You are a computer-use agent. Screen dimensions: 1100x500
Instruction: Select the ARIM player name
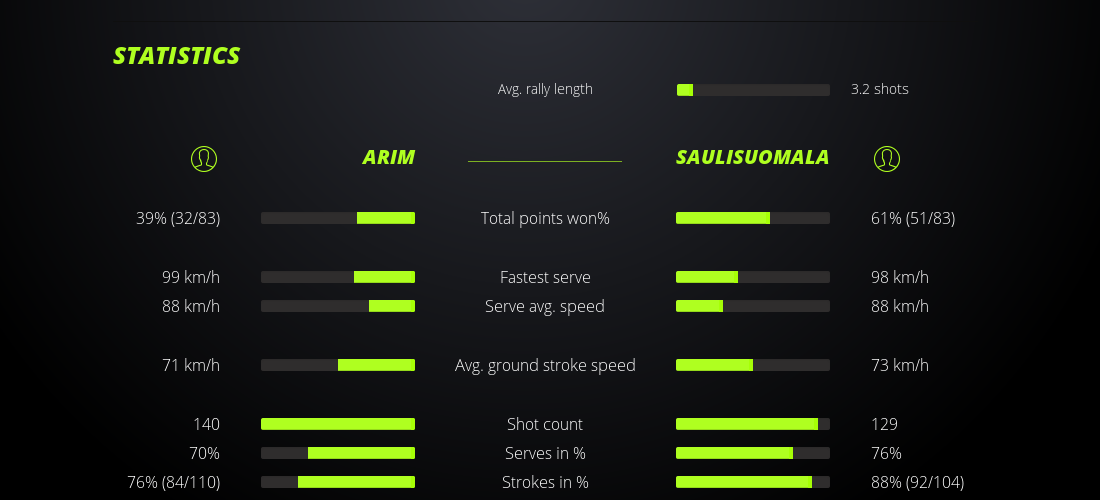click(388, 158)
